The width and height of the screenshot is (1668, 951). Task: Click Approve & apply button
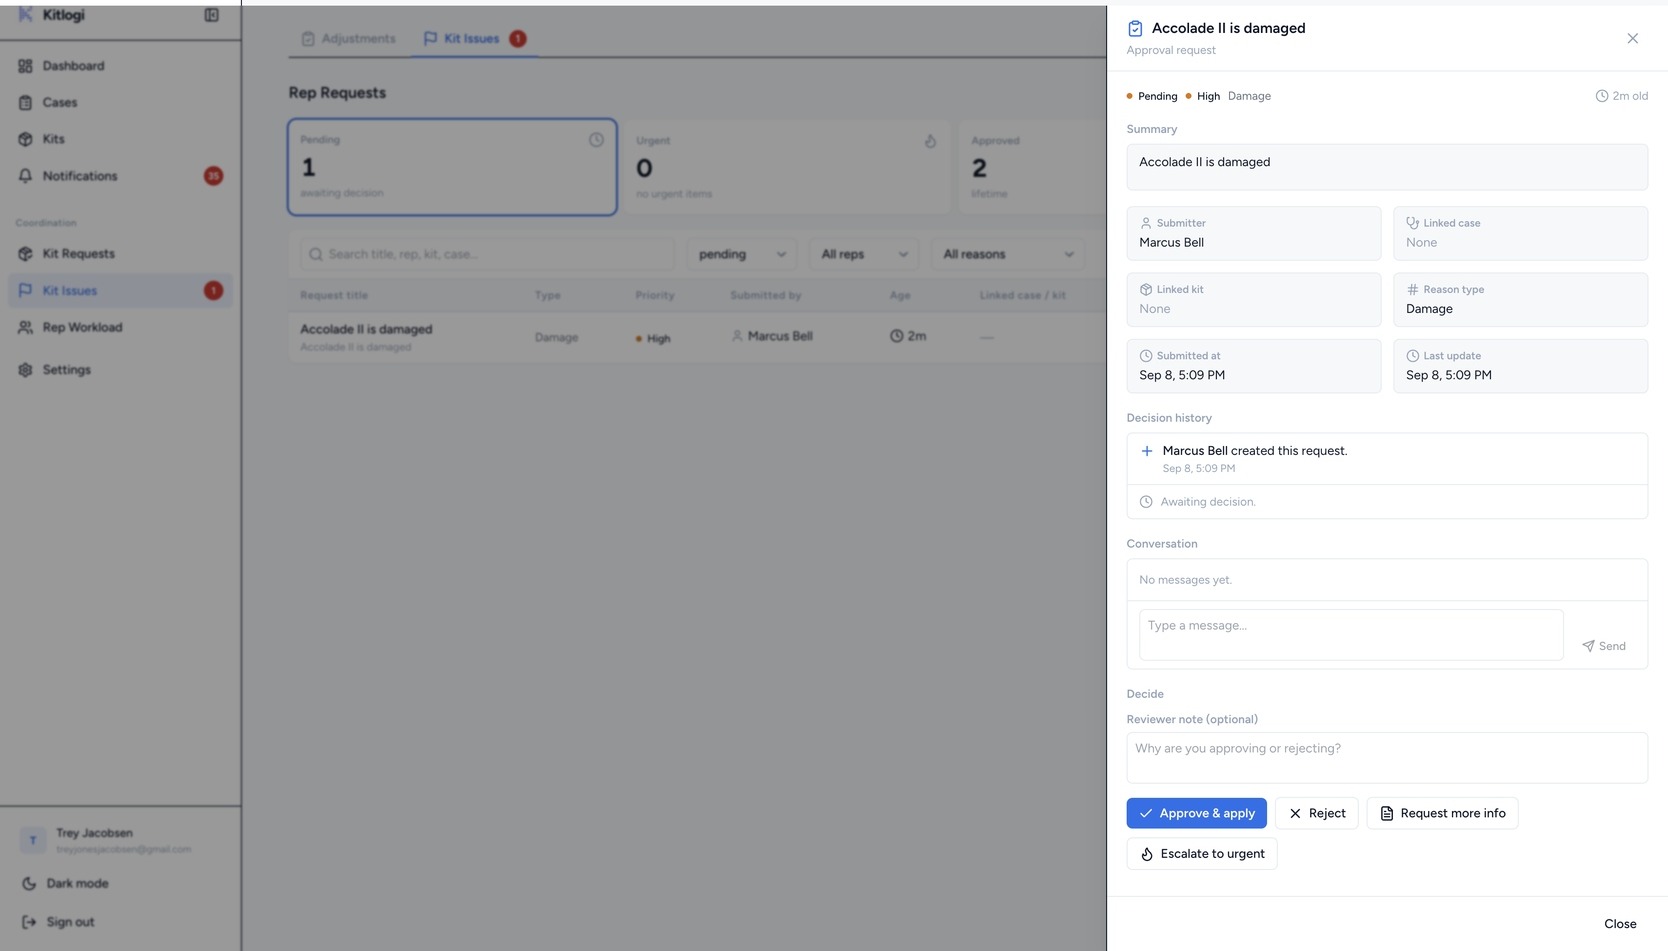[x=1196, y=813]
